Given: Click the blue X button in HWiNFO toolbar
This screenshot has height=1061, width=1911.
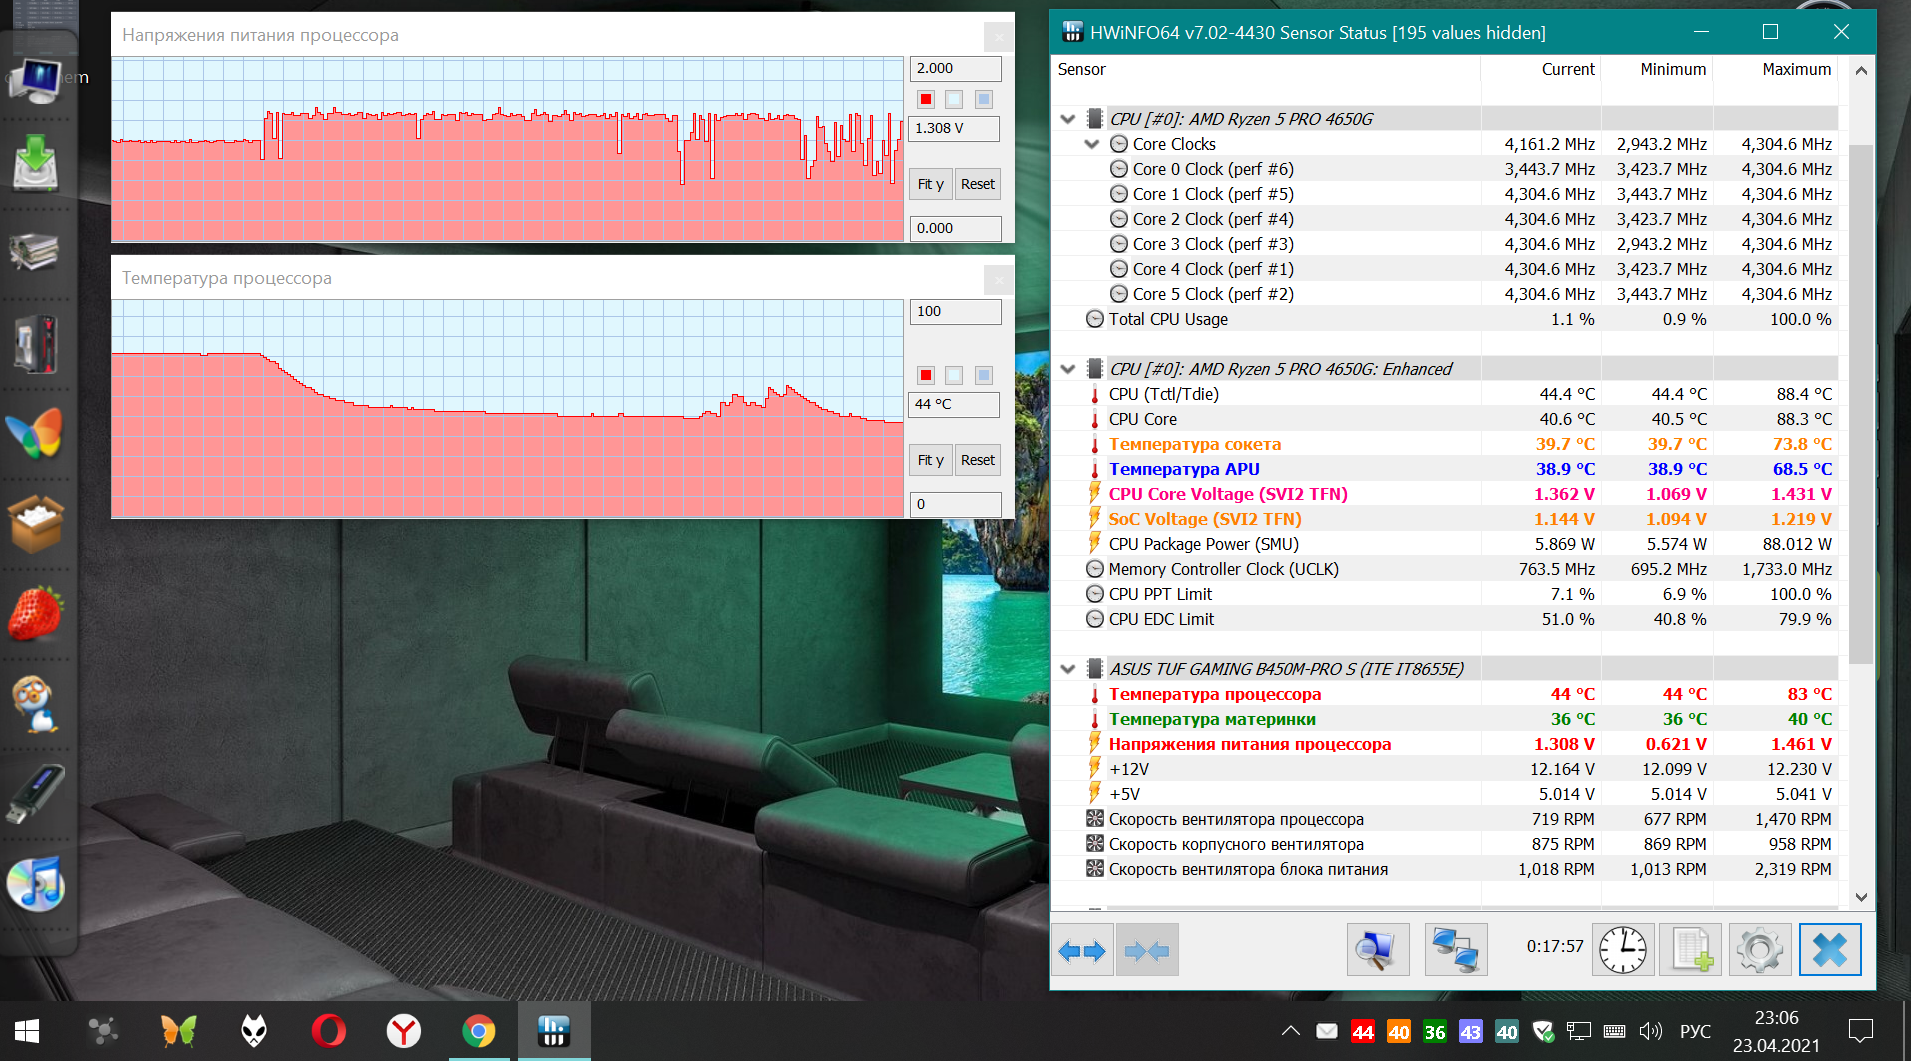Looking at the screenshot, I should [x=1830, y=950].
